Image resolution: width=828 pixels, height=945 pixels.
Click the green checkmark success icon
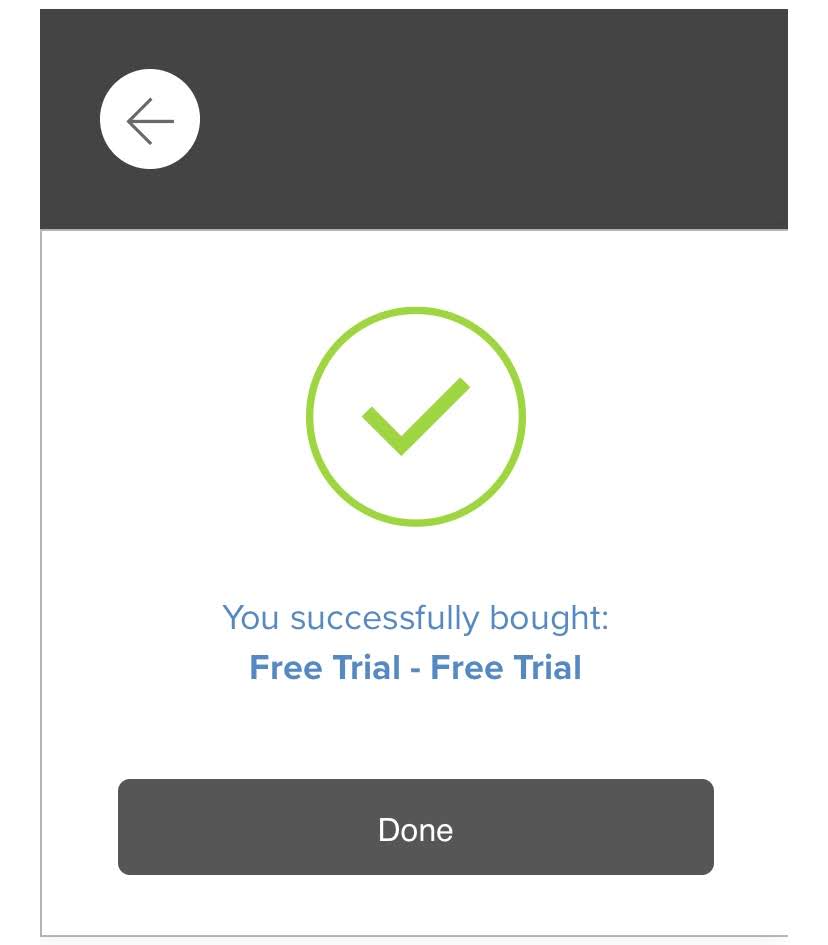pos(416,416)
